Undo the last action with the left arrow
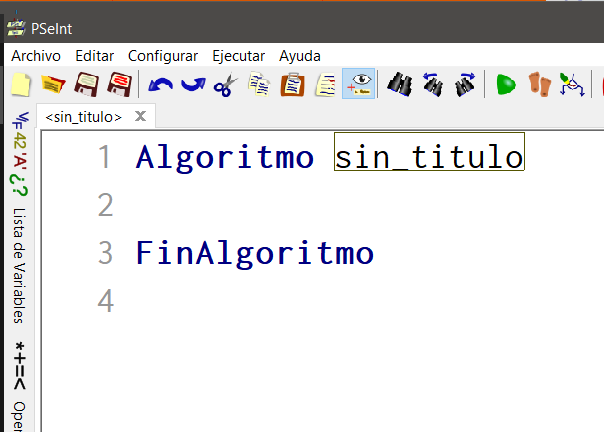 pos(160,84)
